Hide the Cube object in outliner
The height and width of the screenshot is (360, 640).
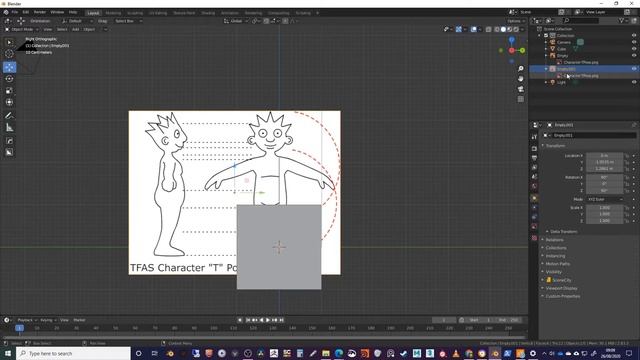click(x=634, y=49)
